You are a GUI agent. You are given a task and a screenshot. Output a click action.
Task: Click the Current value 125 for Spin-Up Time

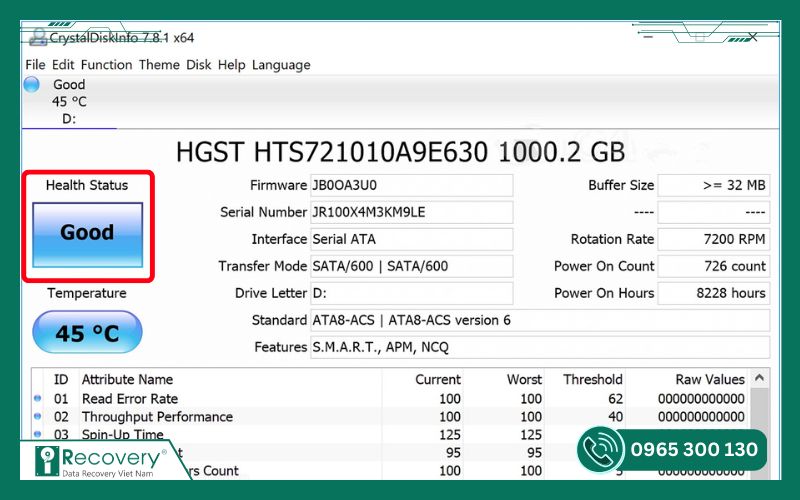point(449,435)
